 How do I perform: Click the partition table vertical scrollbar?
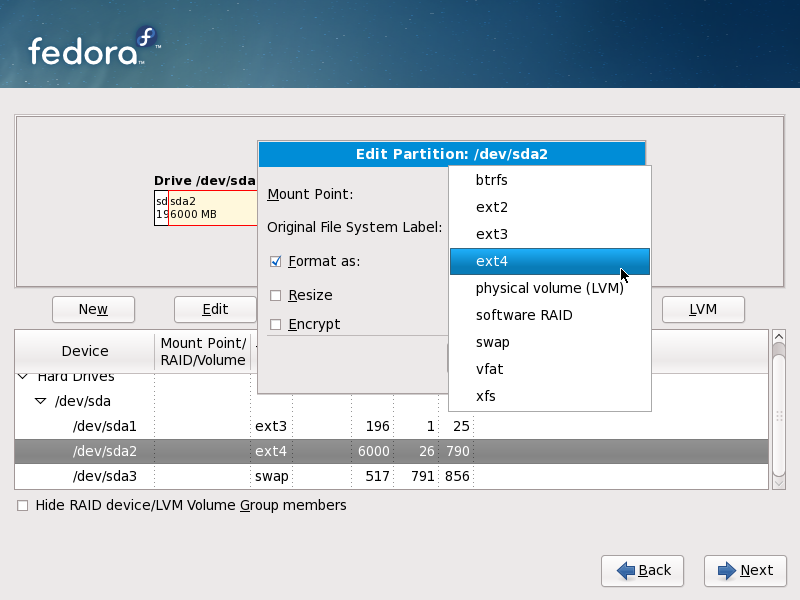pyautogui.click(x=779, y=410)
